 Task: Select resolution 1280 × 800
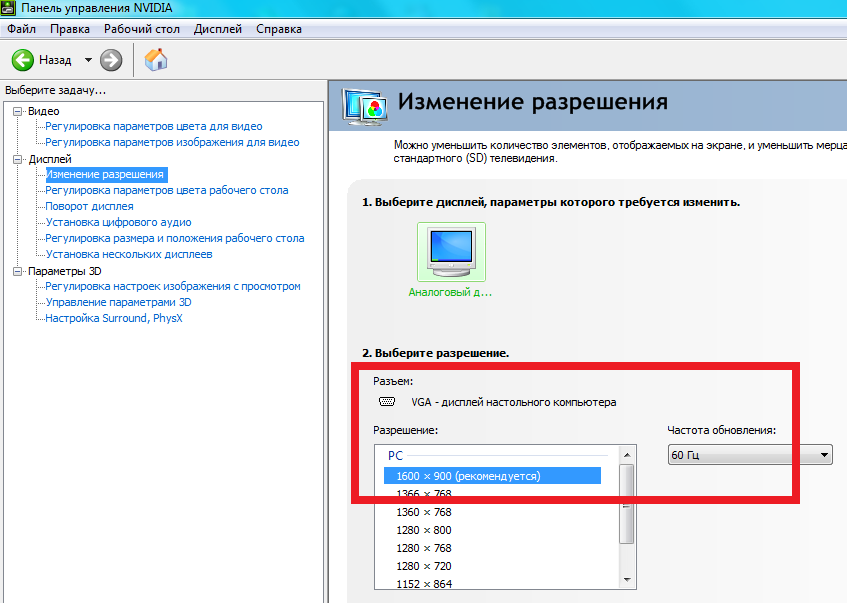(424, 530)
